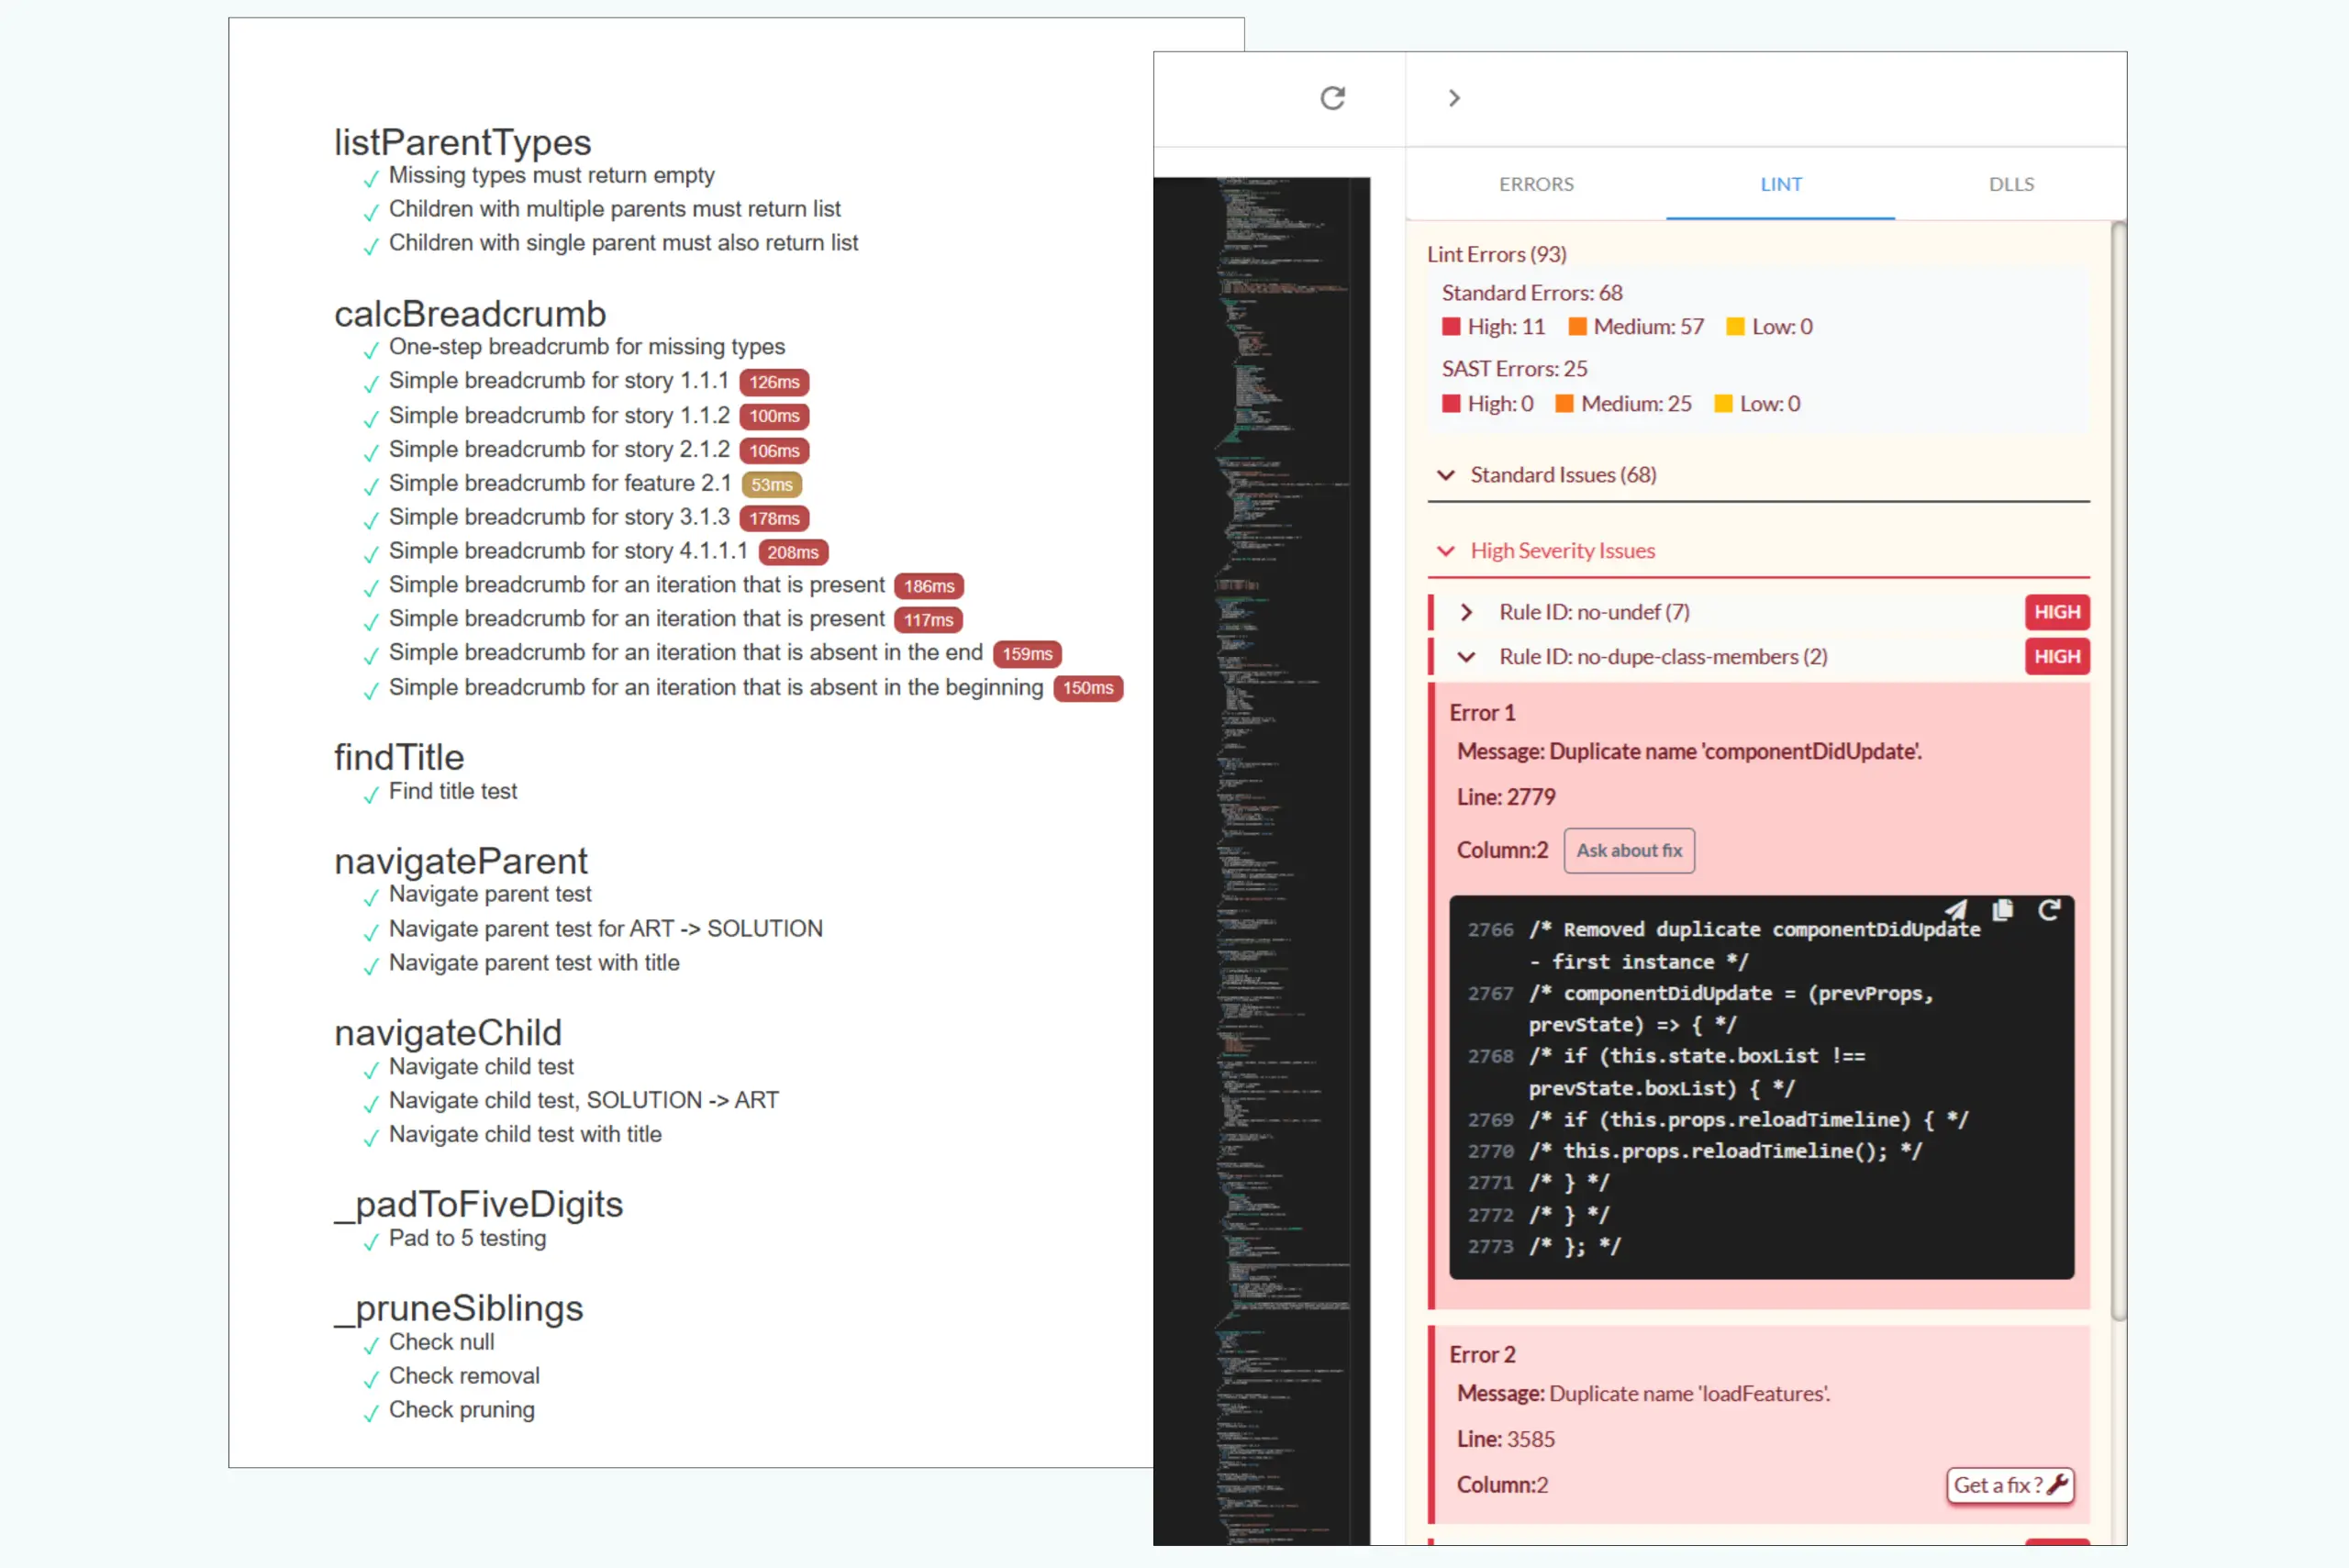The height and width of the screenshot is (1568, 2349).
Task: Open the DLLS tab
Action: click(2010, 184)
